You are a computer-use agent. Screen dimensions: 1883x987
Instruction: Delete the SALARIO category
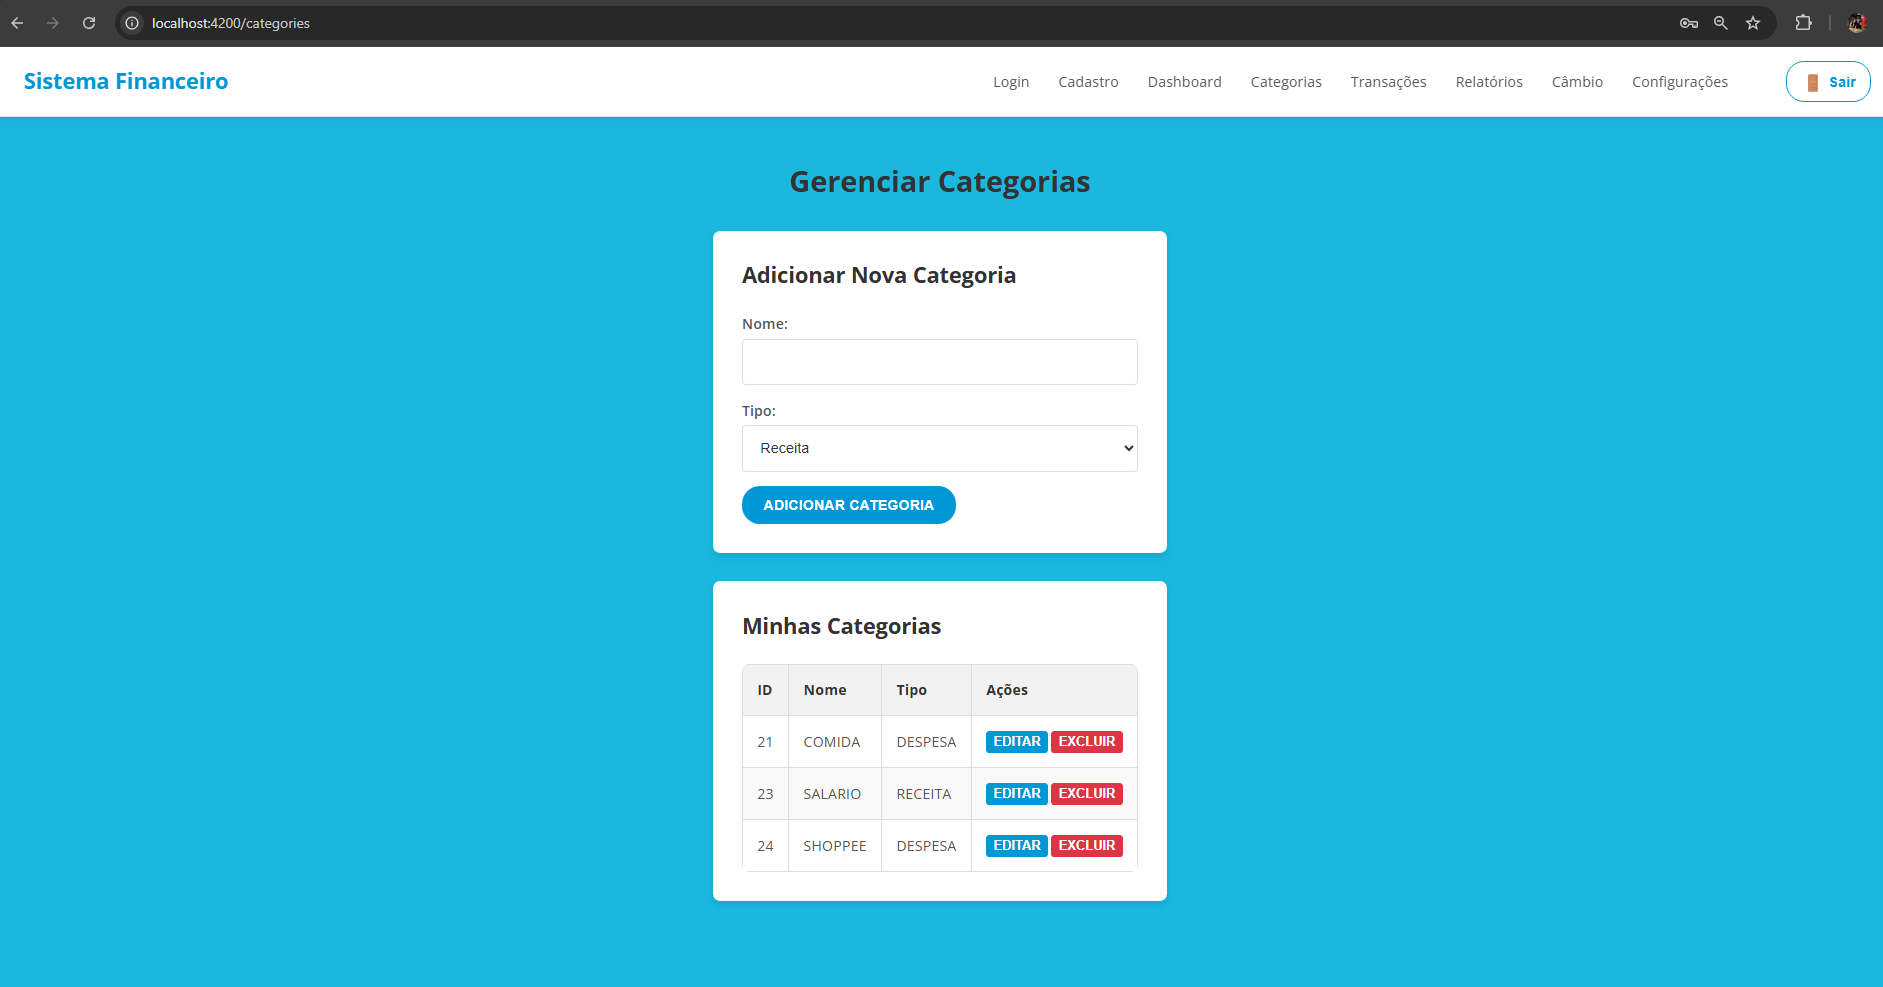pyautogui.click(x=1087, y=794)
